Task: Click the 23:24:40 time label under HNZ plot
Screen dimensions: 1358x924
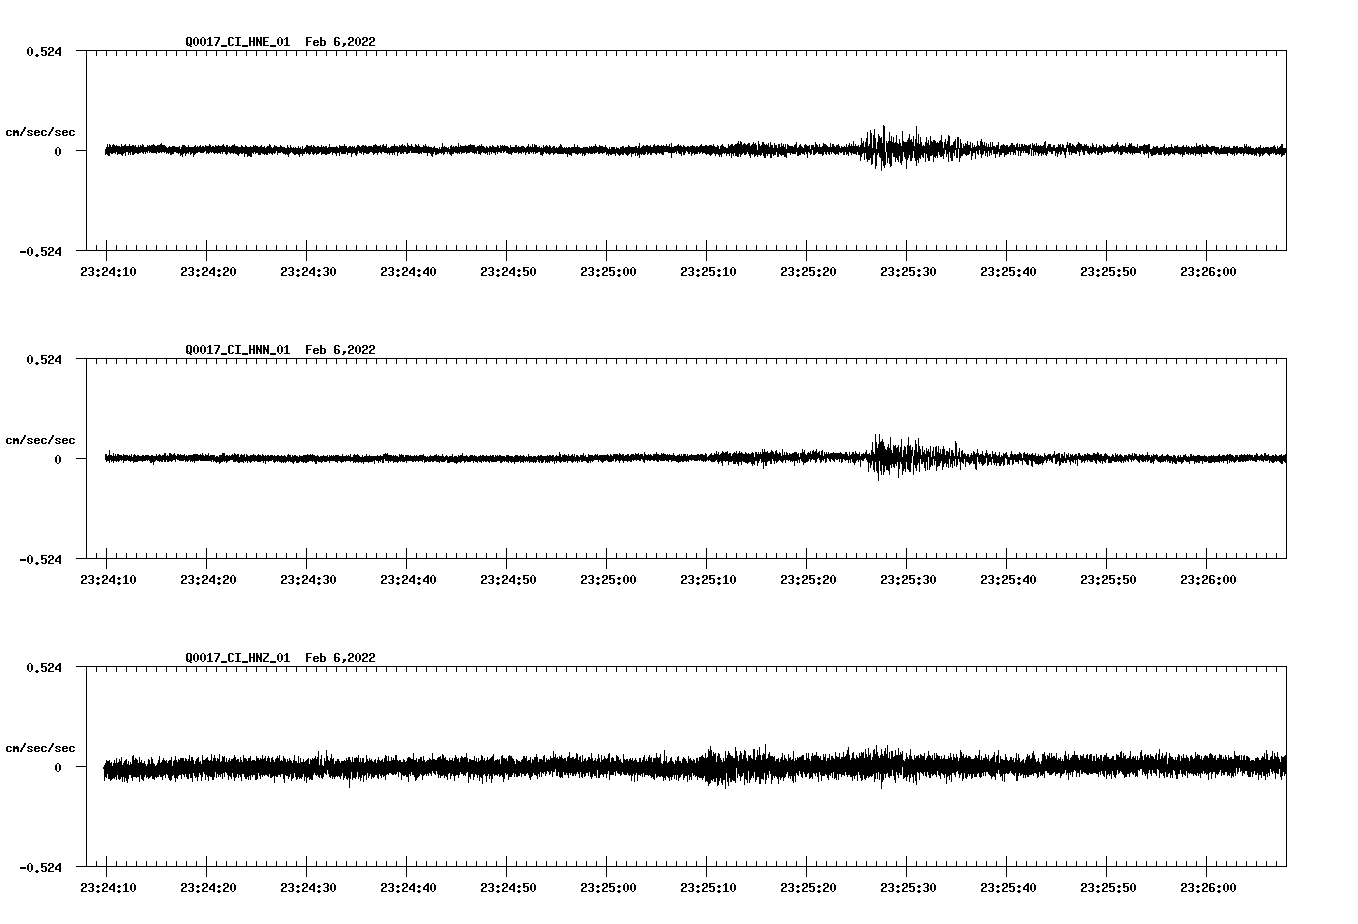Action: coord(408,888)
